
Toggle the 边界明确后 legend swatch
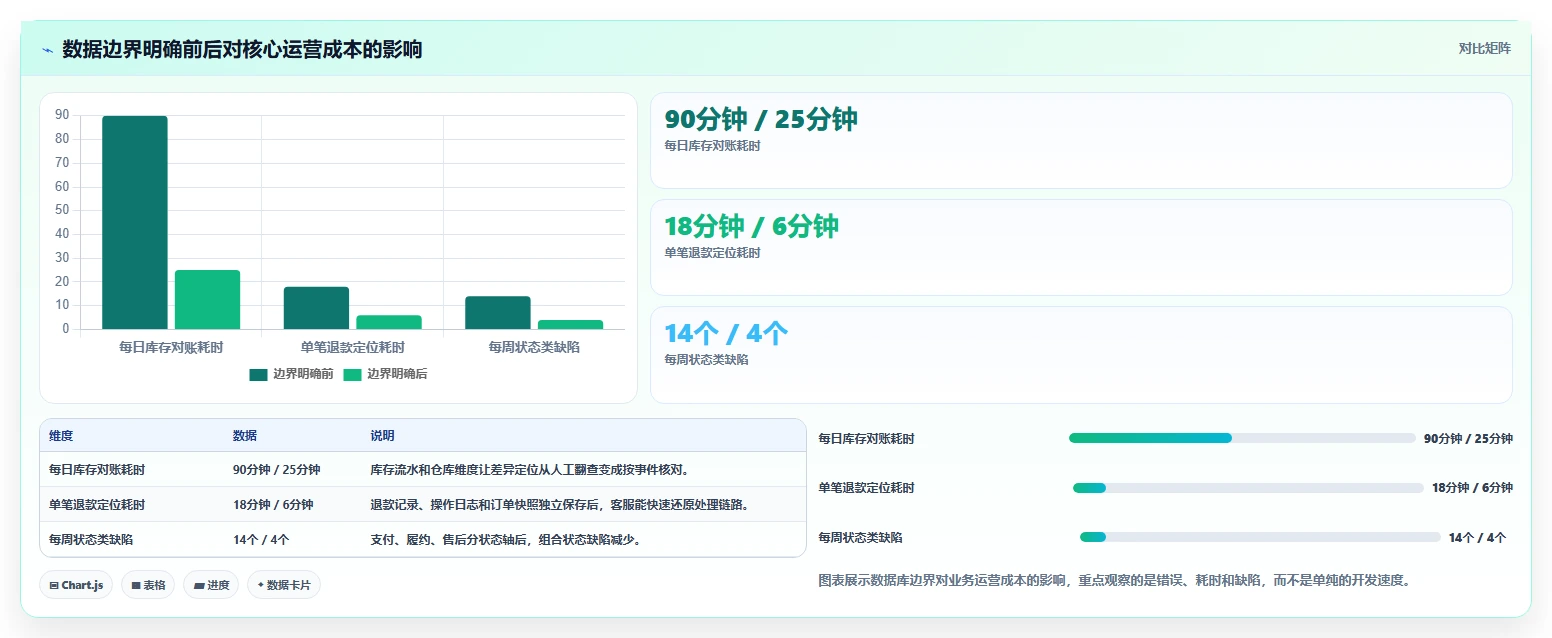click(352, 374)
